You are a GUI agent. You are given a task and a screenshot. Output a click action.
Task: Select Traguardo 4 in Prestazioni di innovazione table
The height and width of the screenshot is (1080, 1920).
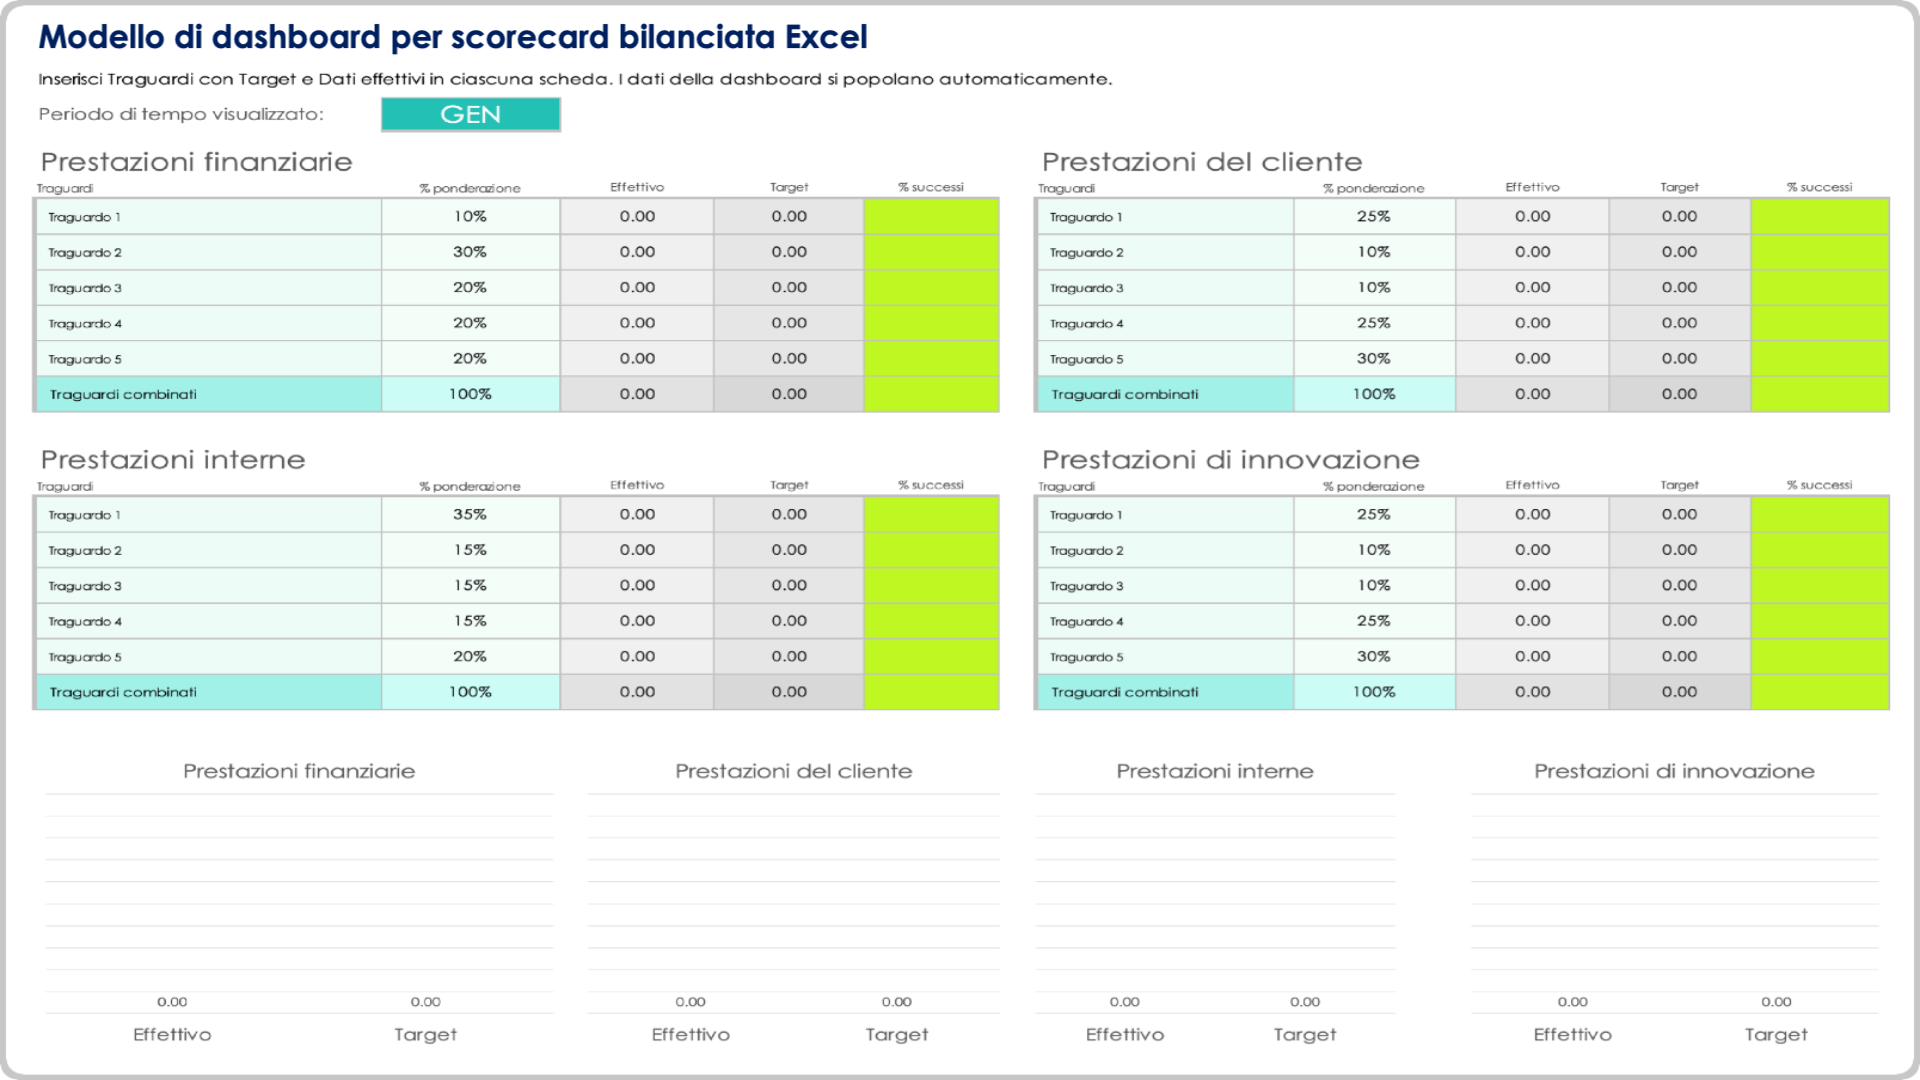[x=1165, y=621]
